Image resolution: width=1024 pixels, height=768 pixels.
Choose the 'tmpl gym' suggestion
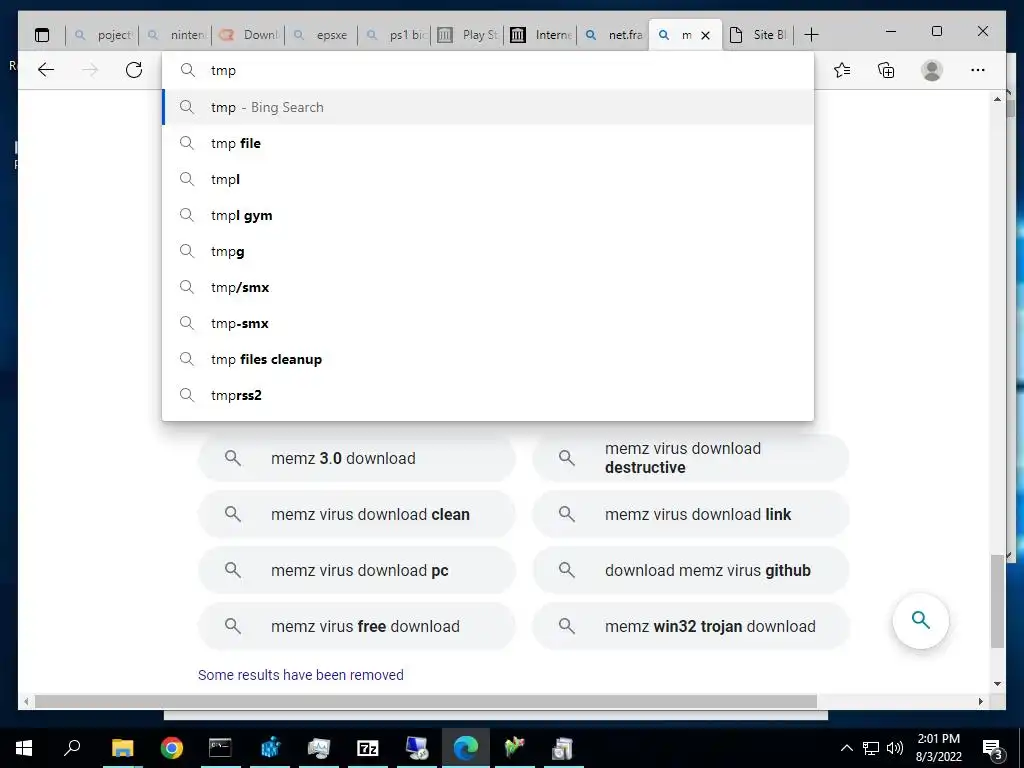pos(488,215)
